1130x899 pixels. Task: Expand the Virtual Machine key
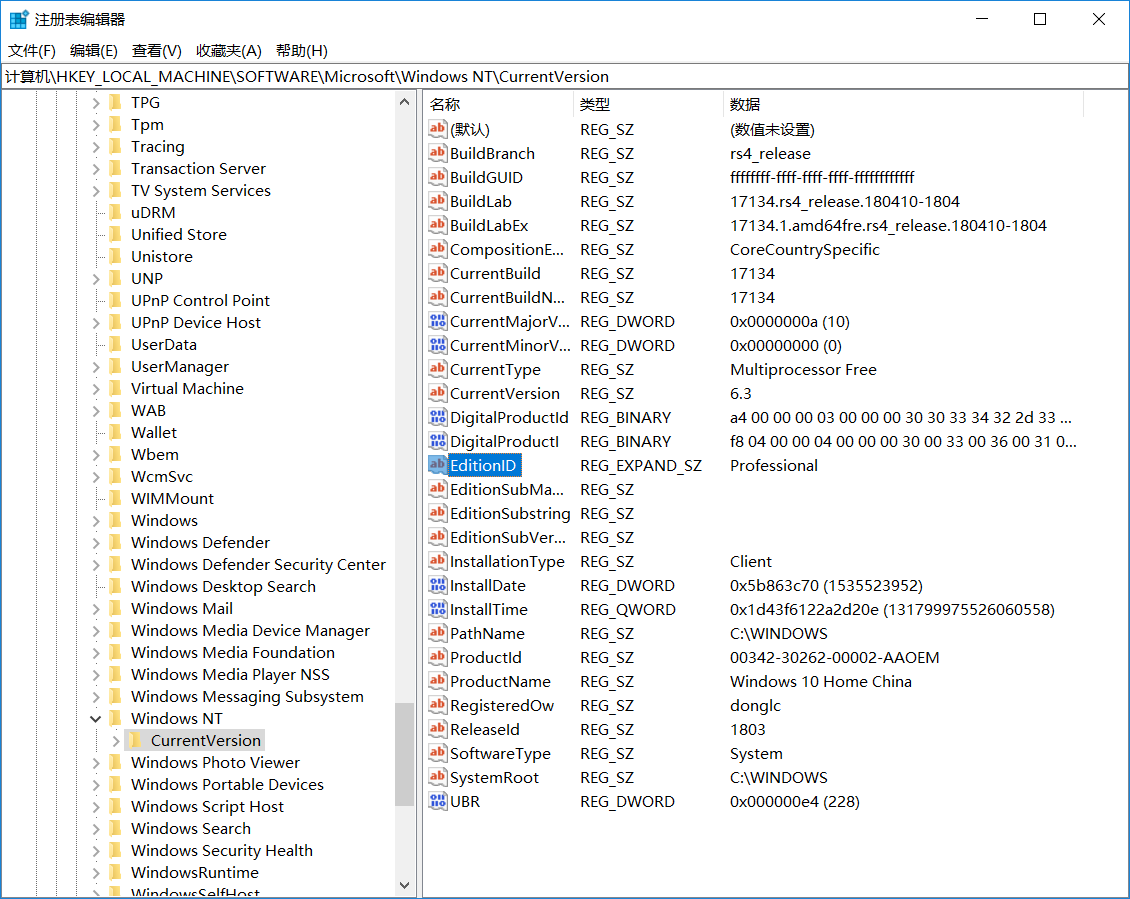96,389
